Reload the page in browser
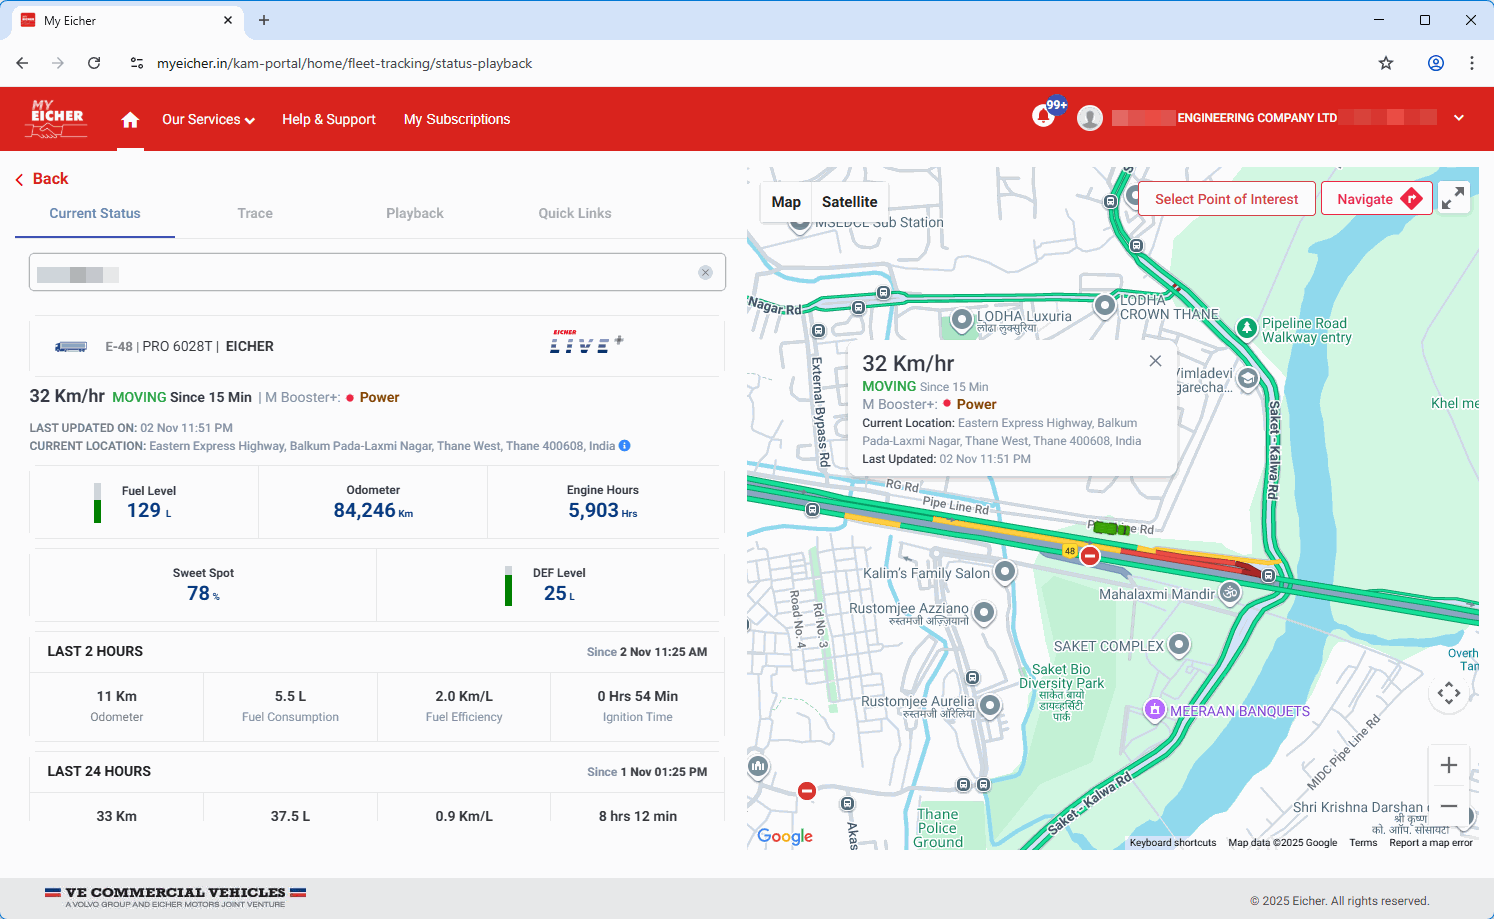Image resolution: width=1494 pixels, height=919 pixels. (x=94, y=63)
